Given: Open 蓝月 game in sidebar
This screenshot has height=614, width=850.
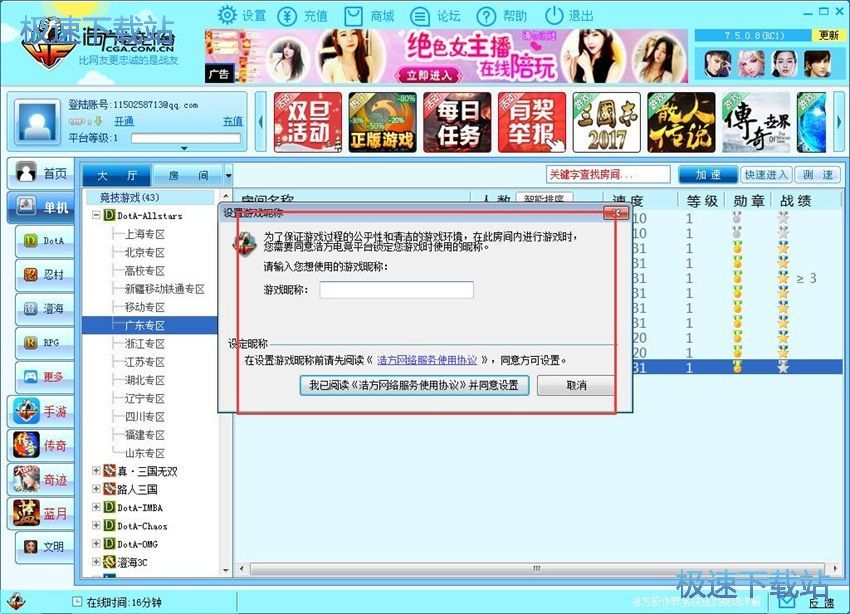Looking at the screenshot, I should (x=41, y=513).
